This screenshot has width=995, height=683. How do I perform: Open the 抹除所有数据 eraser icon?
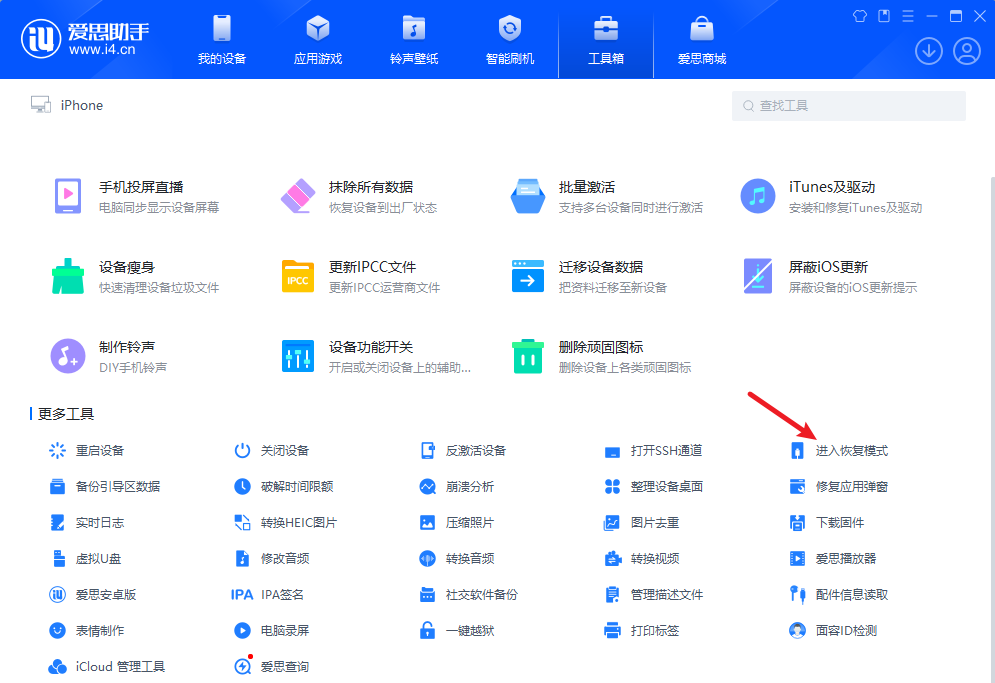point(298,196)
